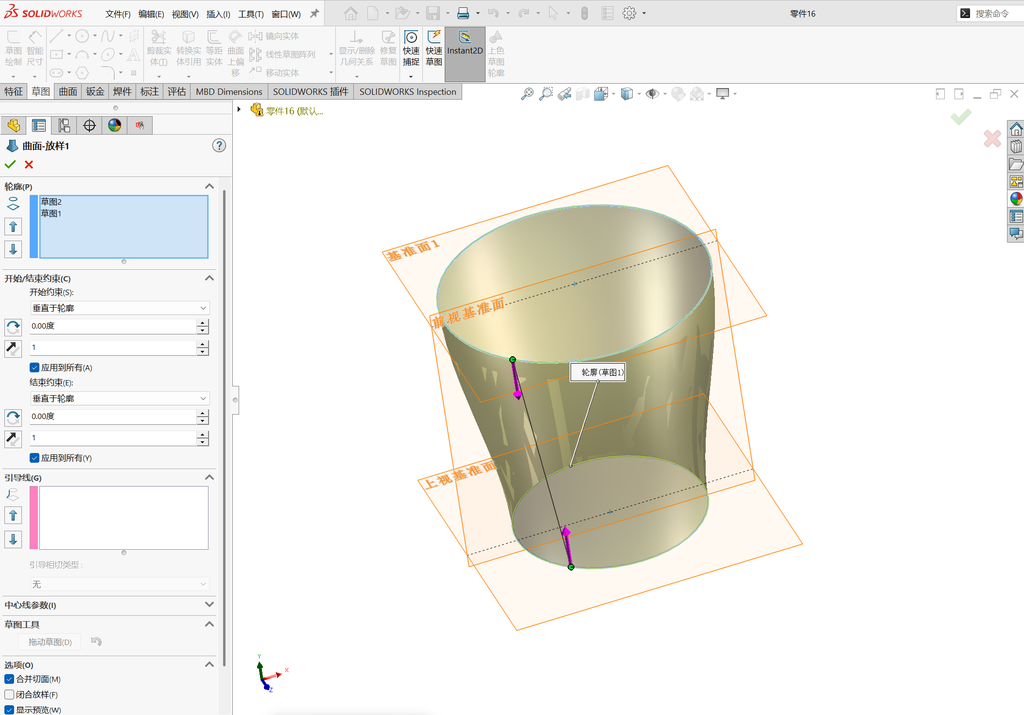This screenshot has height=715, width=1024.
Task: Open the 工具(T) menu
Action: [251, 14]
